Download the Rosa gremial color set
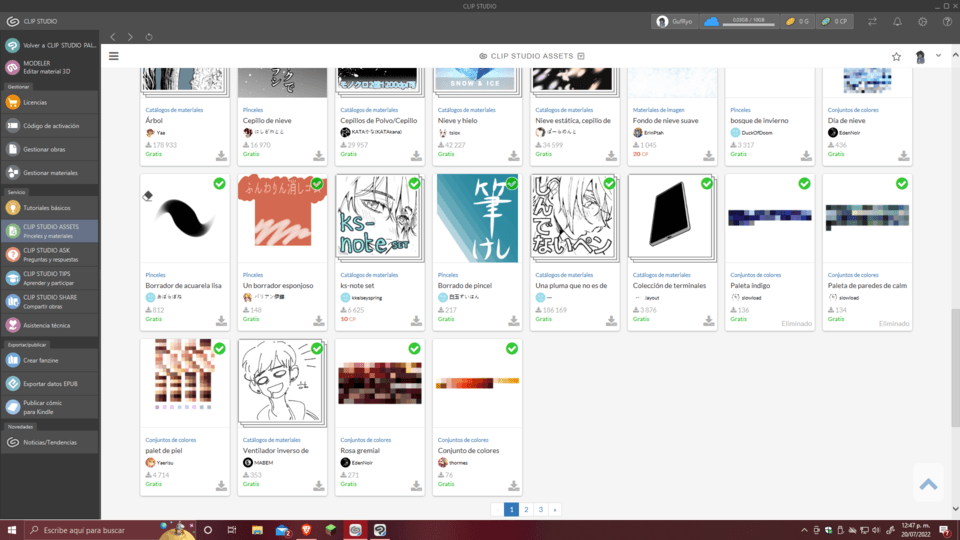The image size is (960, 540). coord(416,486)
